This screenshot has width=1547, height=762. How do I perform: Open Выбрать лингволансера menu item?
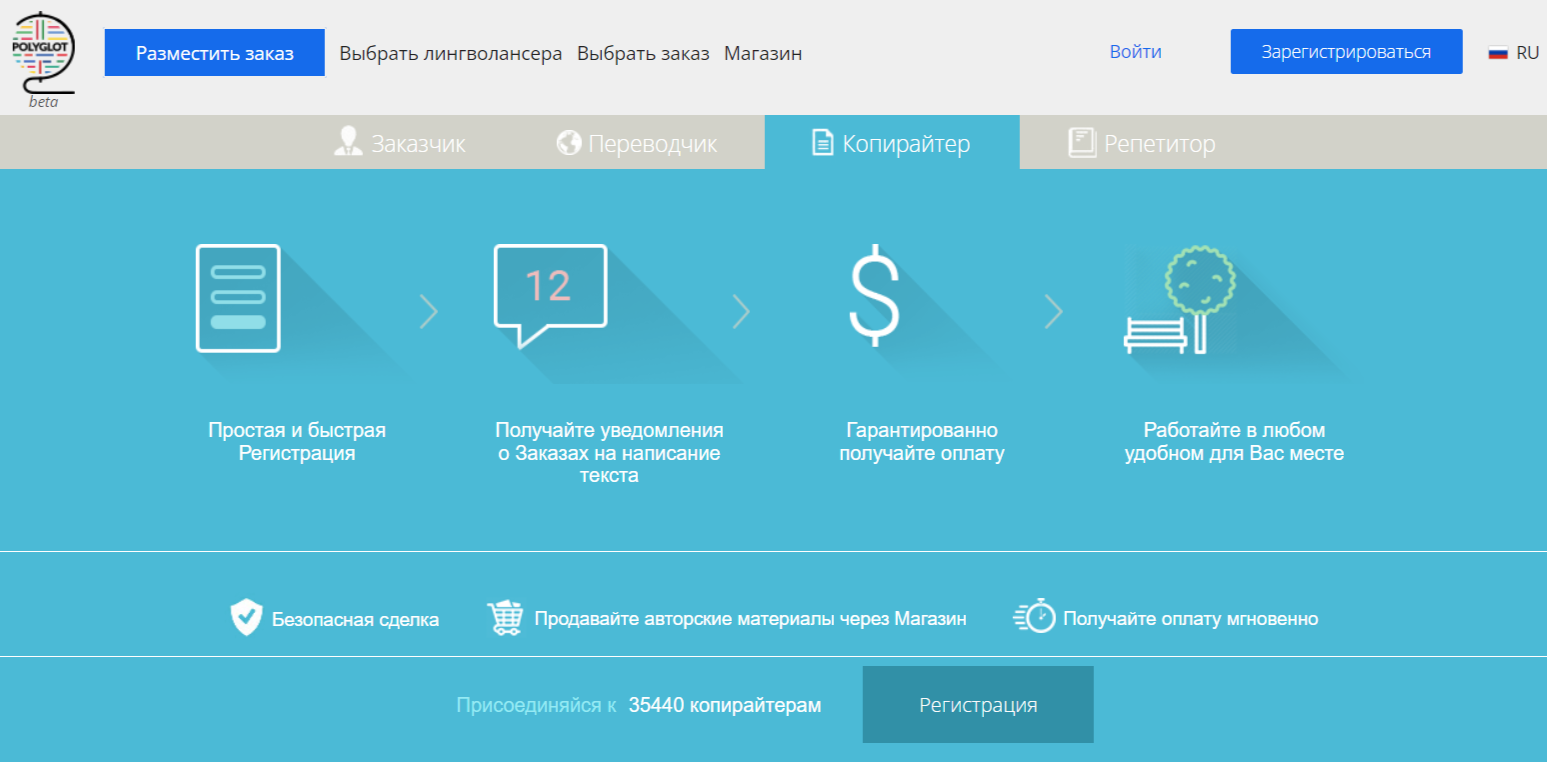[x=450, y=53]
